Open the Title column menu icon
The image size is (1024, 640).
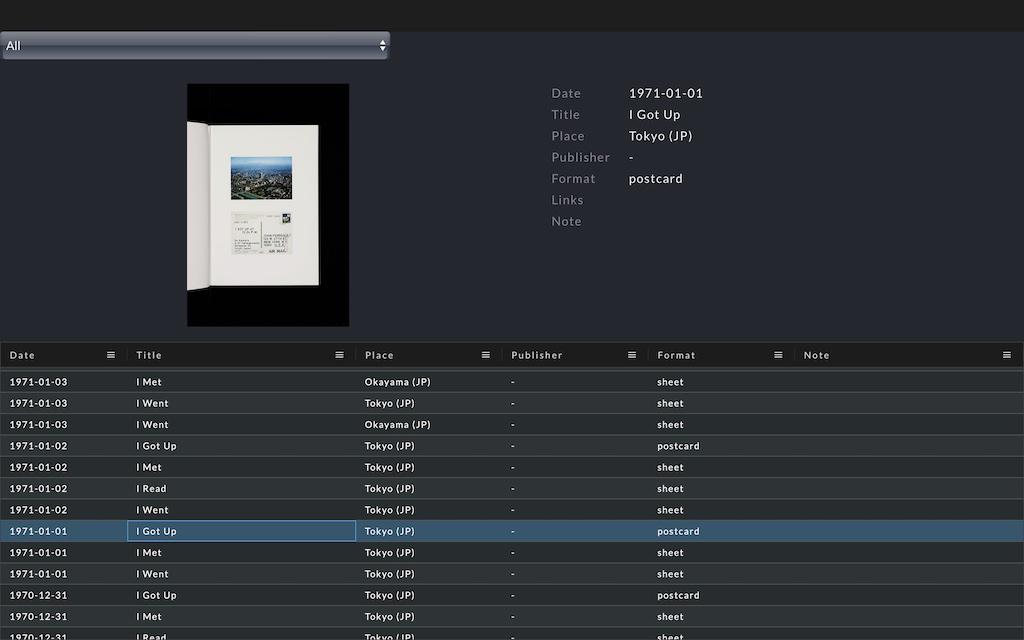(339, 355)
